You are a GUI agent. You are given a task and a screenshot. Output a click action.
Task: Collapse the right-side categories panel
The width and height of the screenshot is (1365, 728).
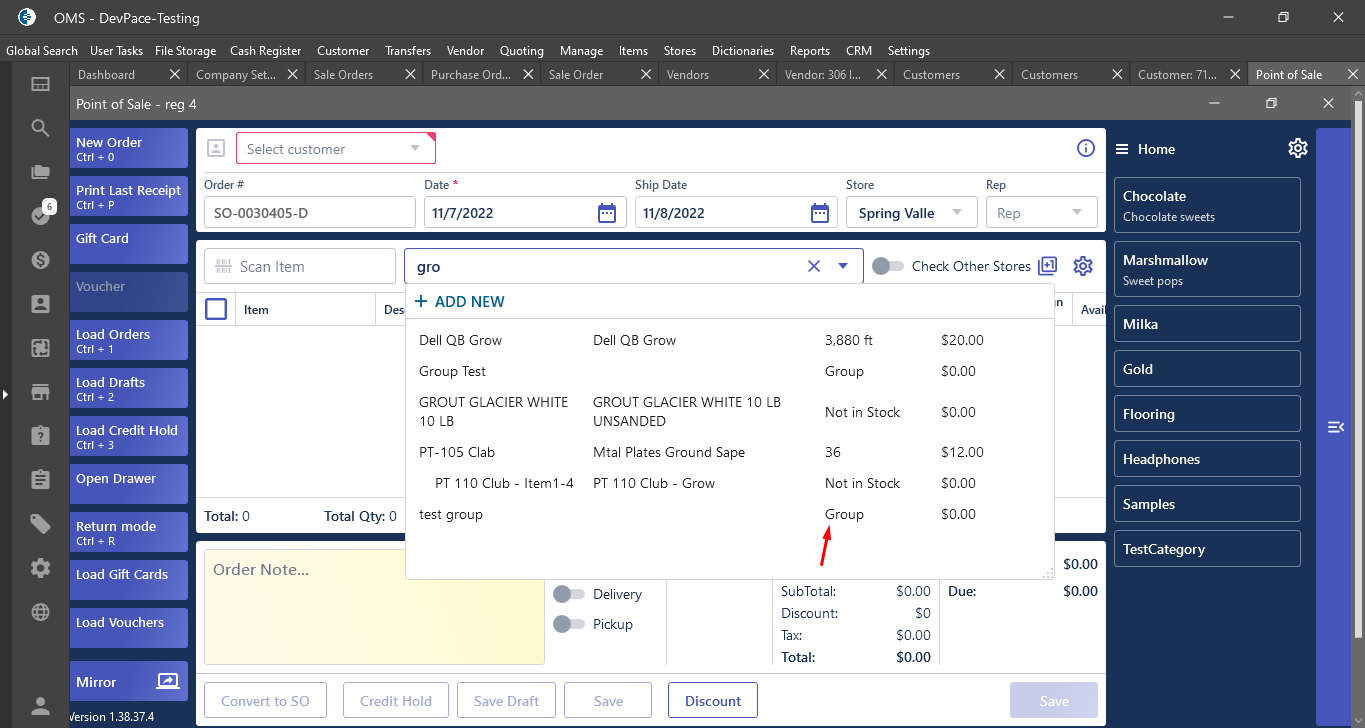1335,427
